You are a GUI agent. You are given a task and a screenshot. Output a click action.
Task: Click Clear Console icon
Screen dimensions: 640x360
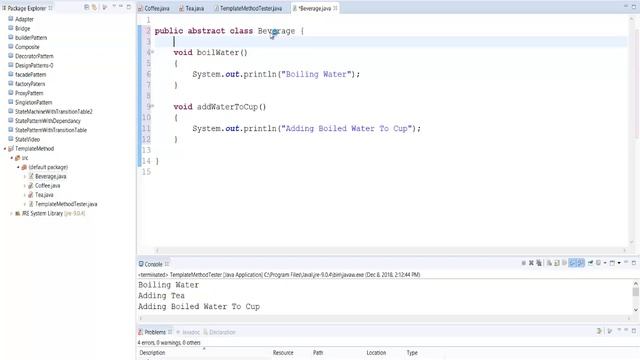549,263
